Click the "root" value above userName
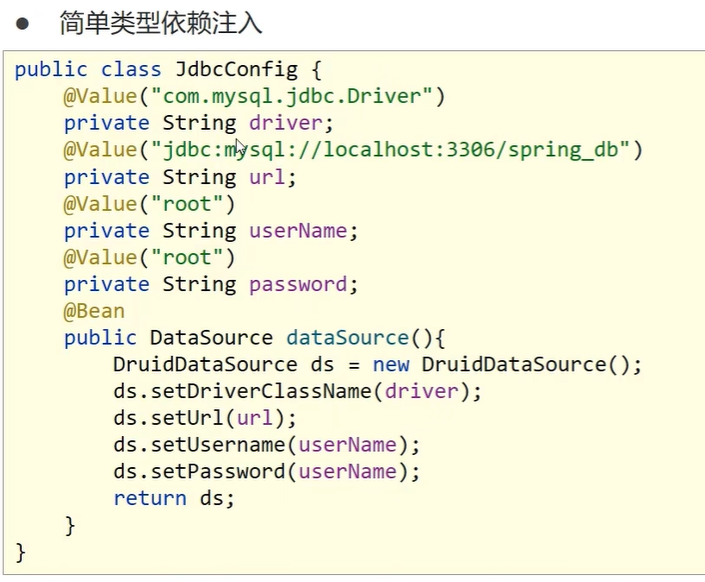 coord(187,204)
